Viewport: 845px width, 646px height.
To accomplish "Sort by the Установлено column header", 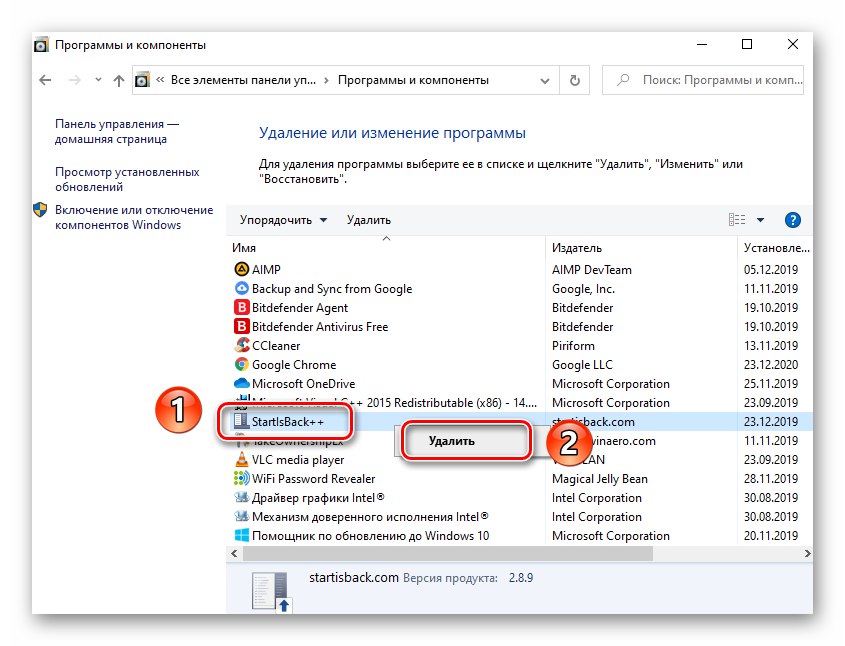I will 776,248.
